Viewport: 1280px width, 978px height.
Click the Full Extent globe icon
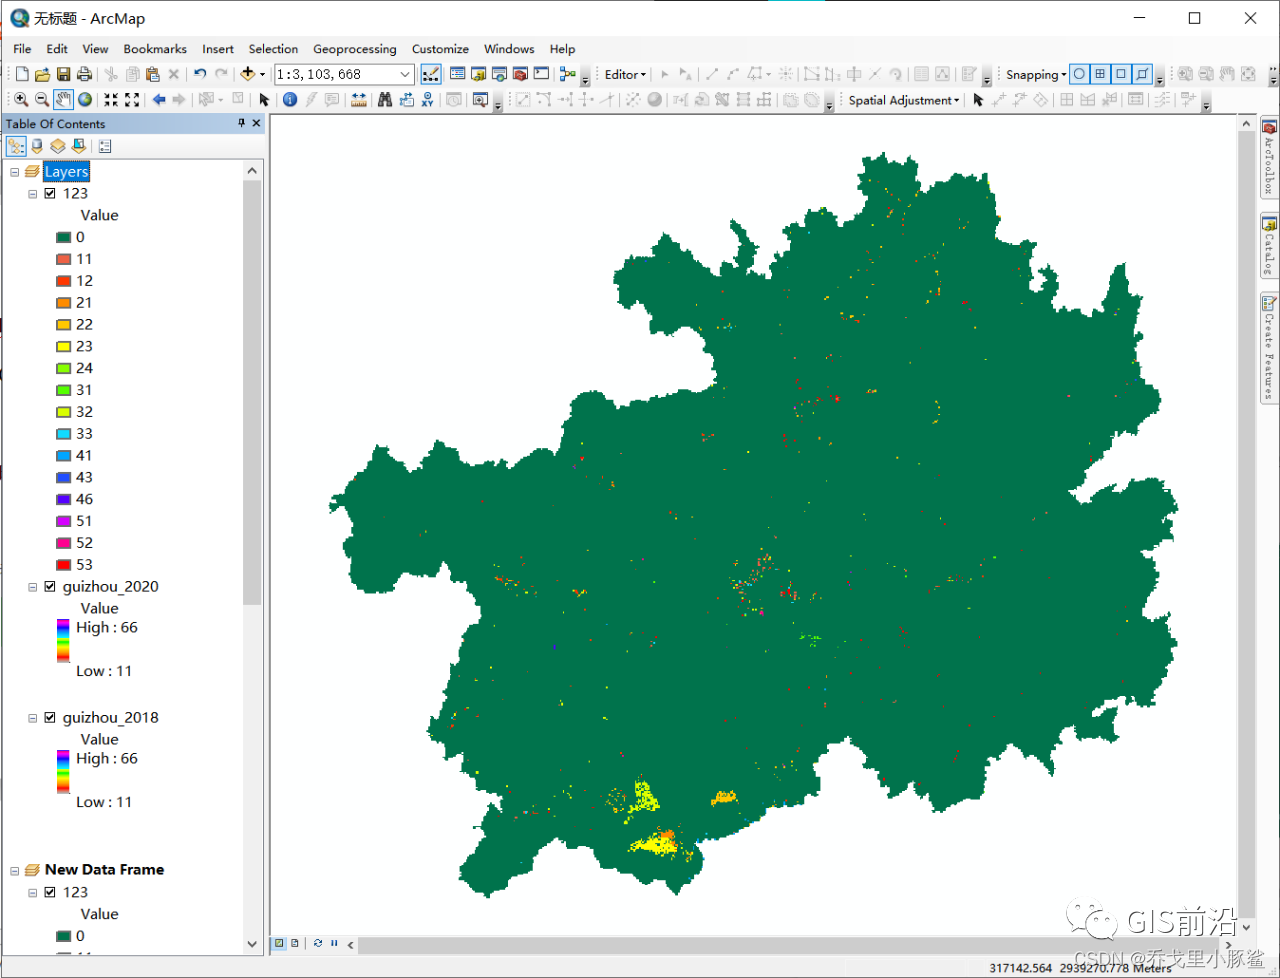coord(85,100)
